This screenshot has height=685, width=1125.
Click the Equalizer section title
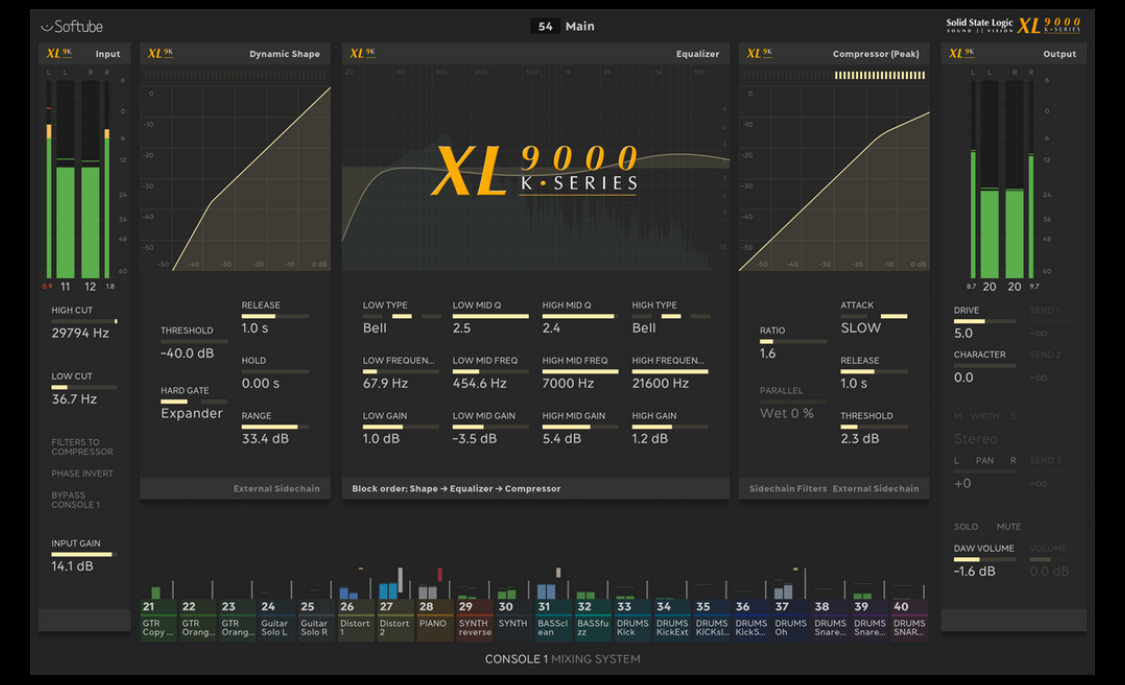tap(697, 54)
